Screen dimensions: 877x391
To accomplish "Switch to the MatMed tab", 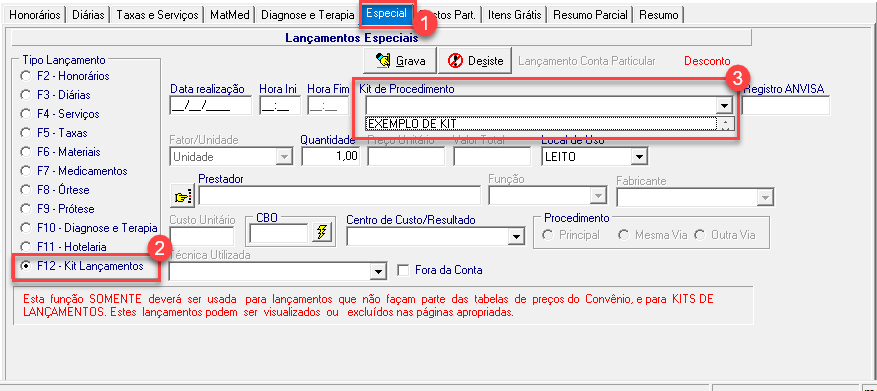I will [x=230, y=15].
